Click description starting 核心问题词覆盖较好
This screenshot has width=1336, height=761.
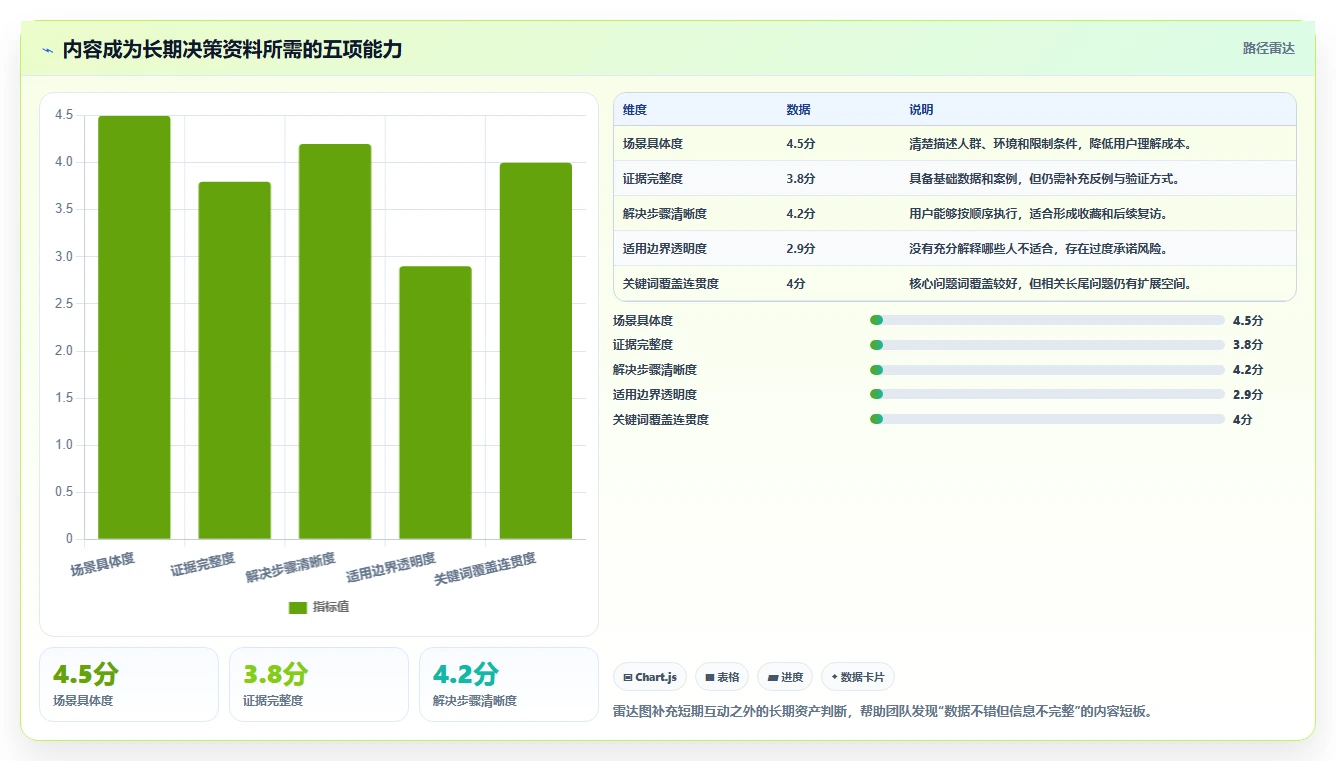tap(1050, 284)
